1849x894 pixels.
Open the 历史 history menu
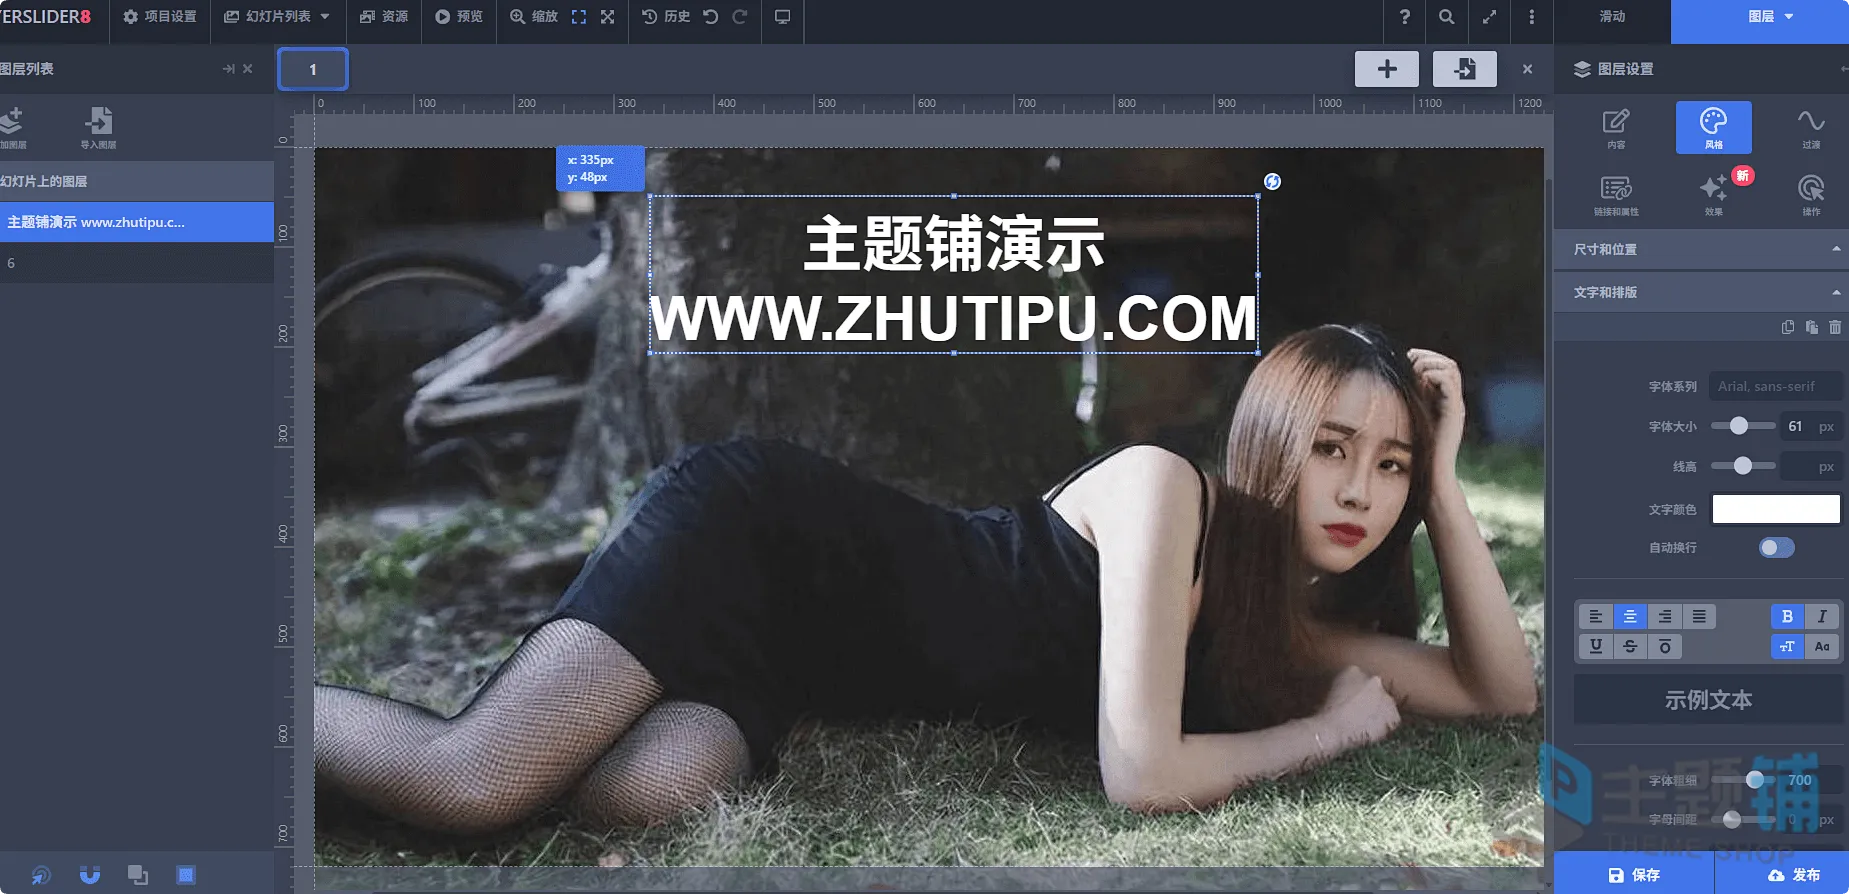coord(666,17)
